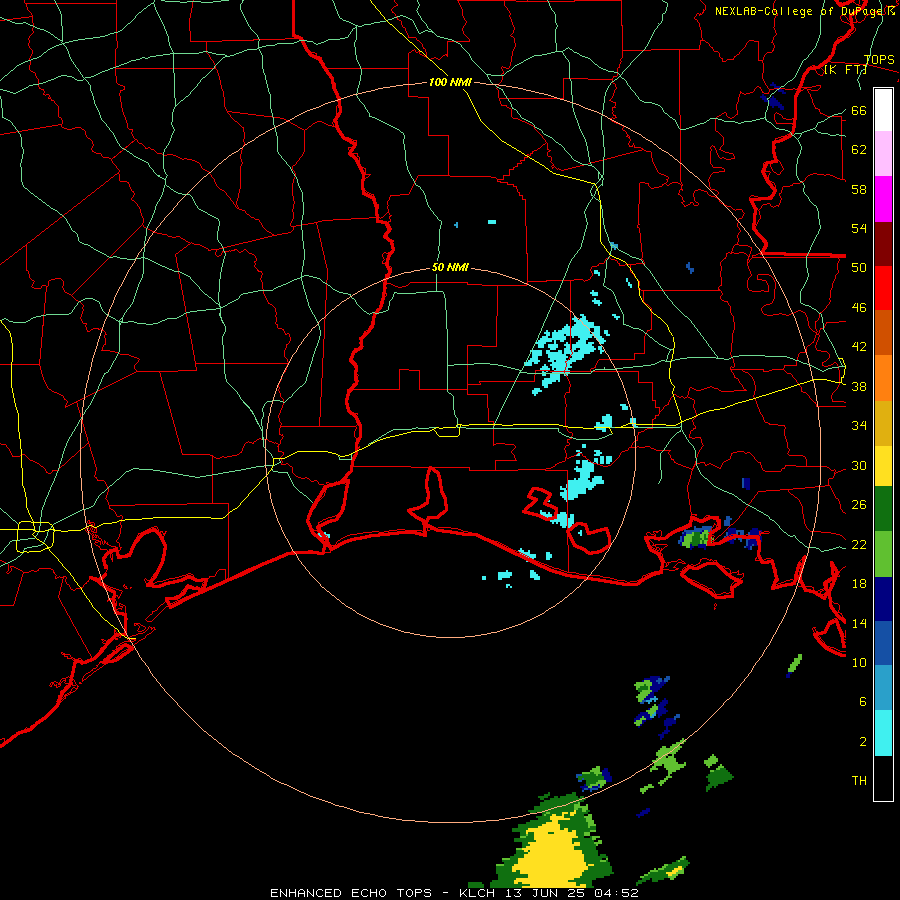900x900 pixels.
Task: Click the '6' legend value
Action: pos(862,701)
